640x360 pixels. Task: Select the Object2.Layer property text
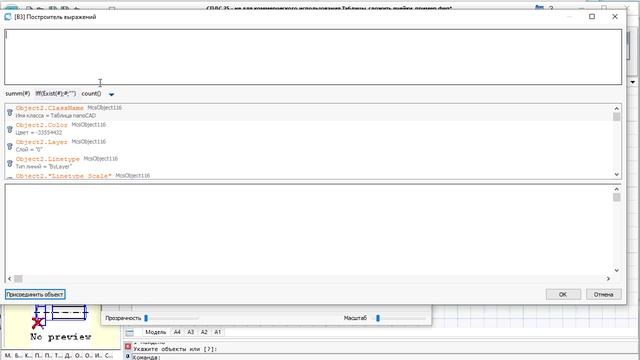tap(42, 142)
